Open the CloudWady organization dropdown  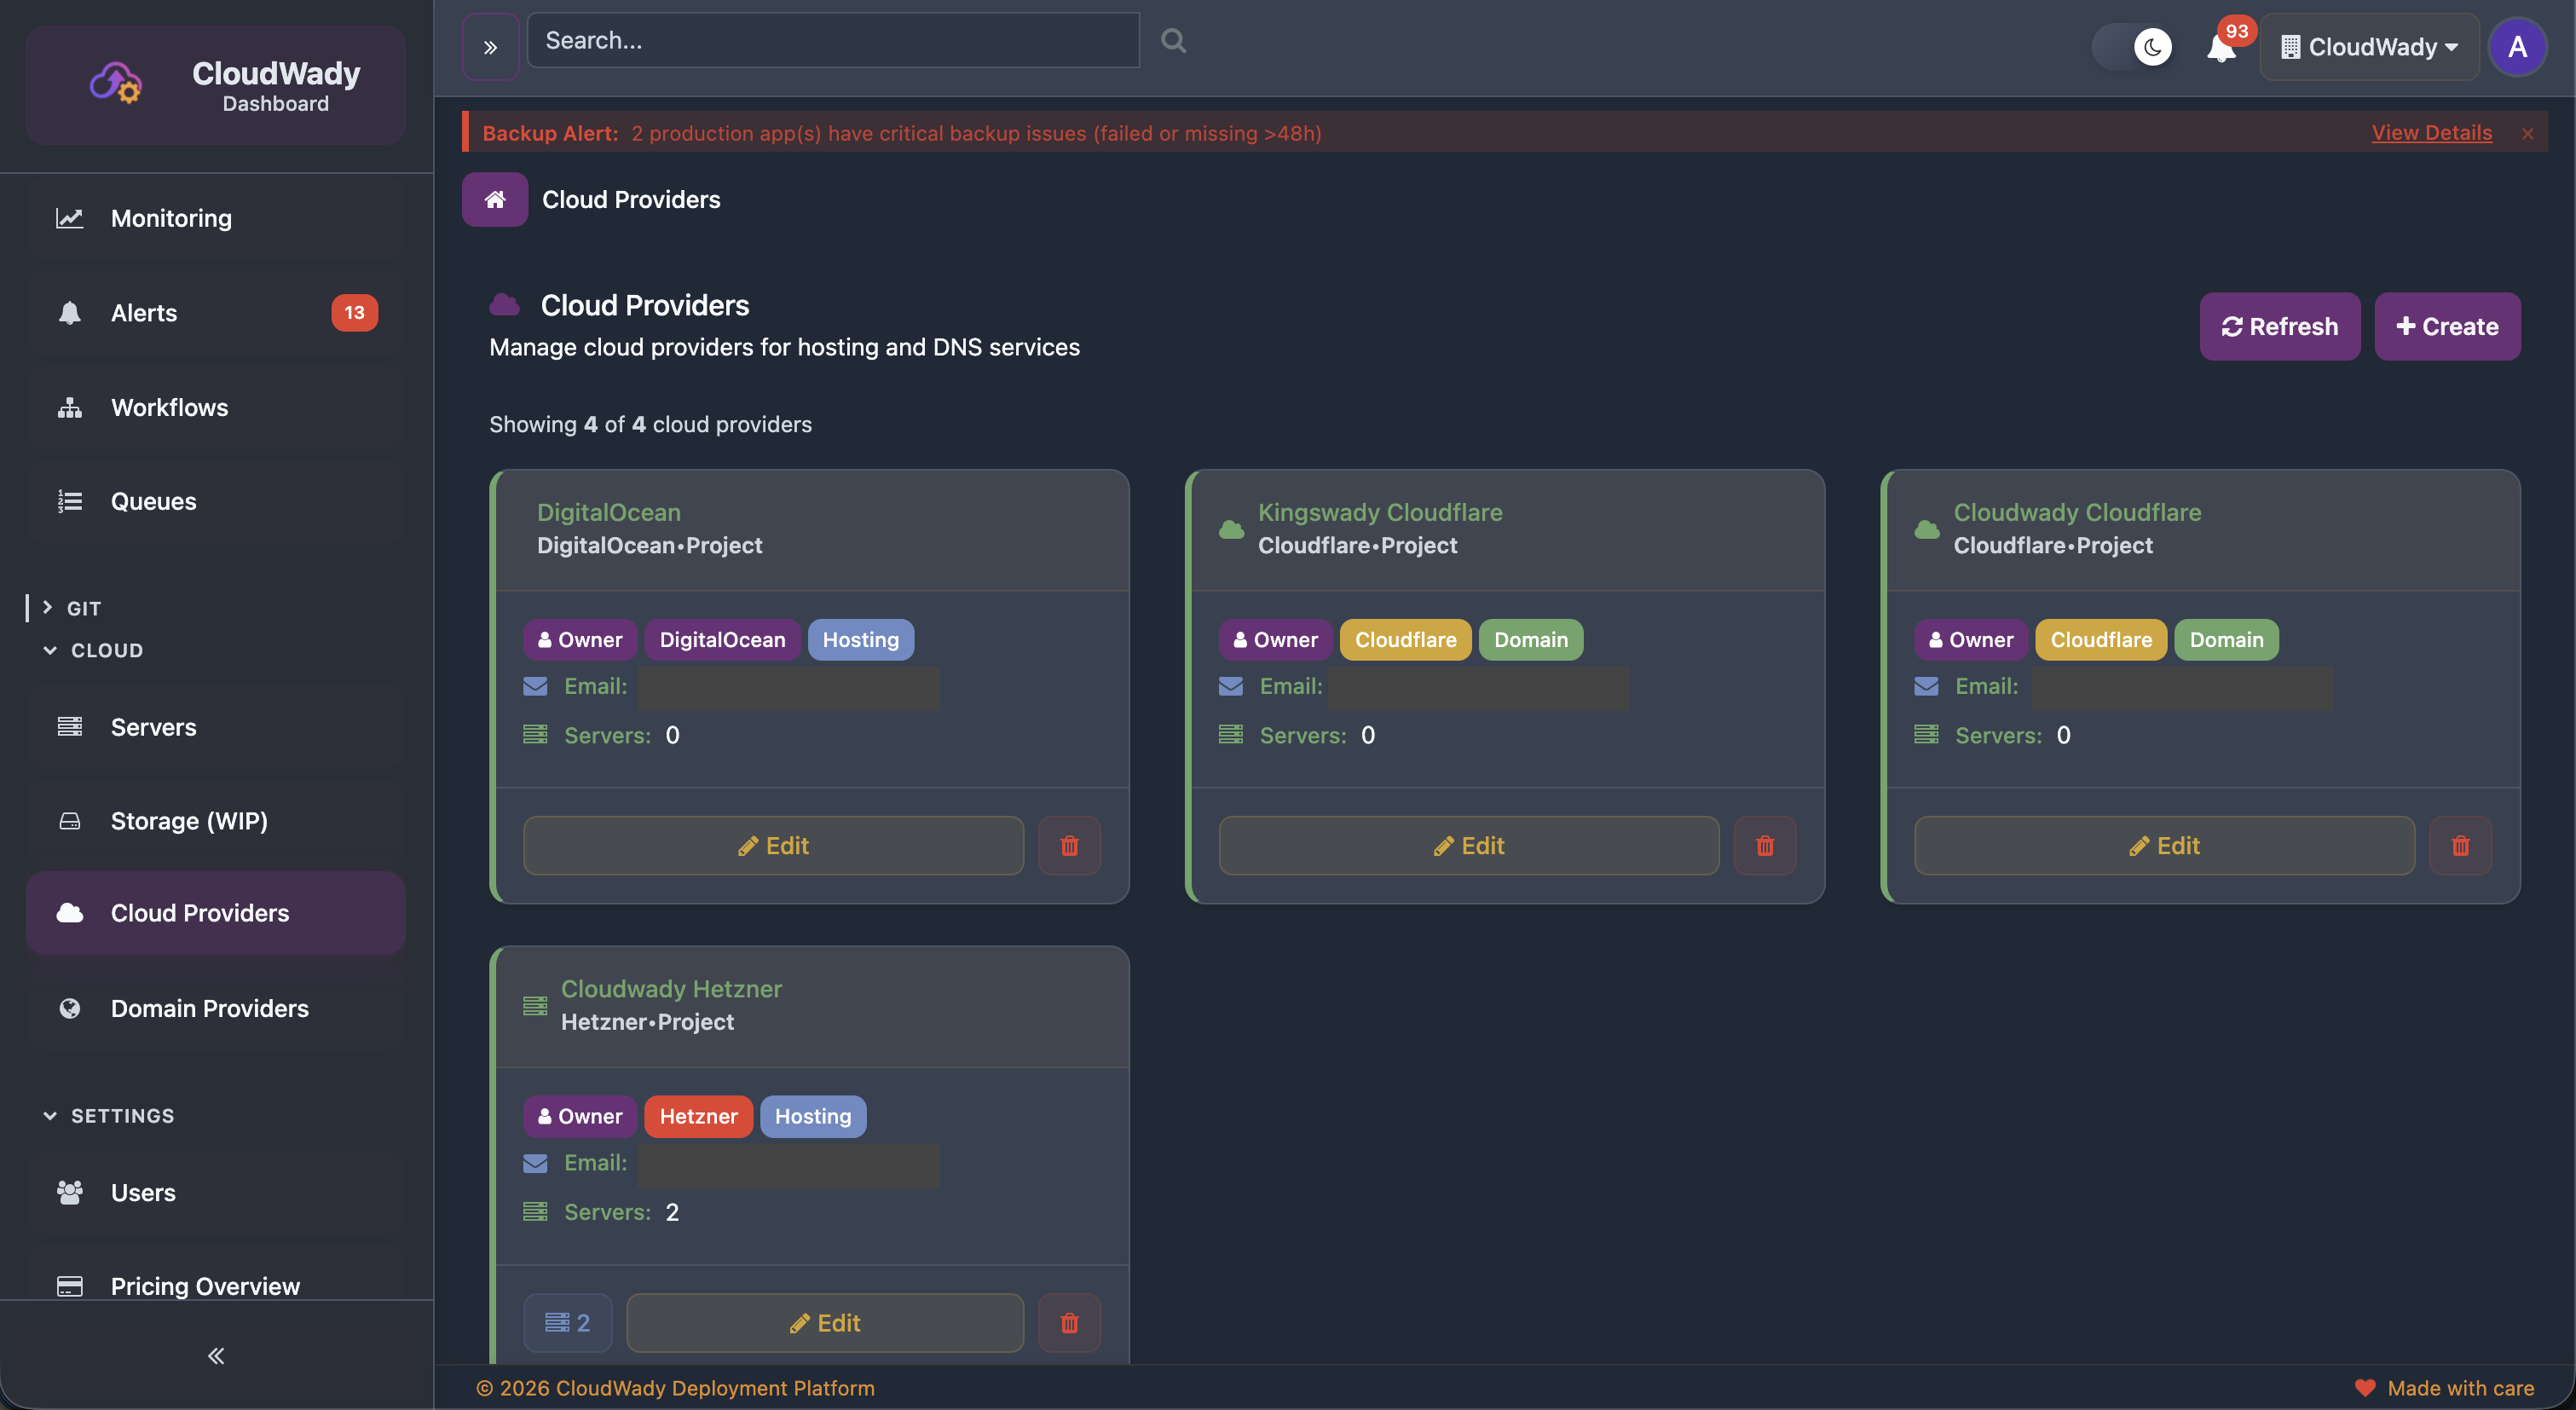(x=2369, y=47)
